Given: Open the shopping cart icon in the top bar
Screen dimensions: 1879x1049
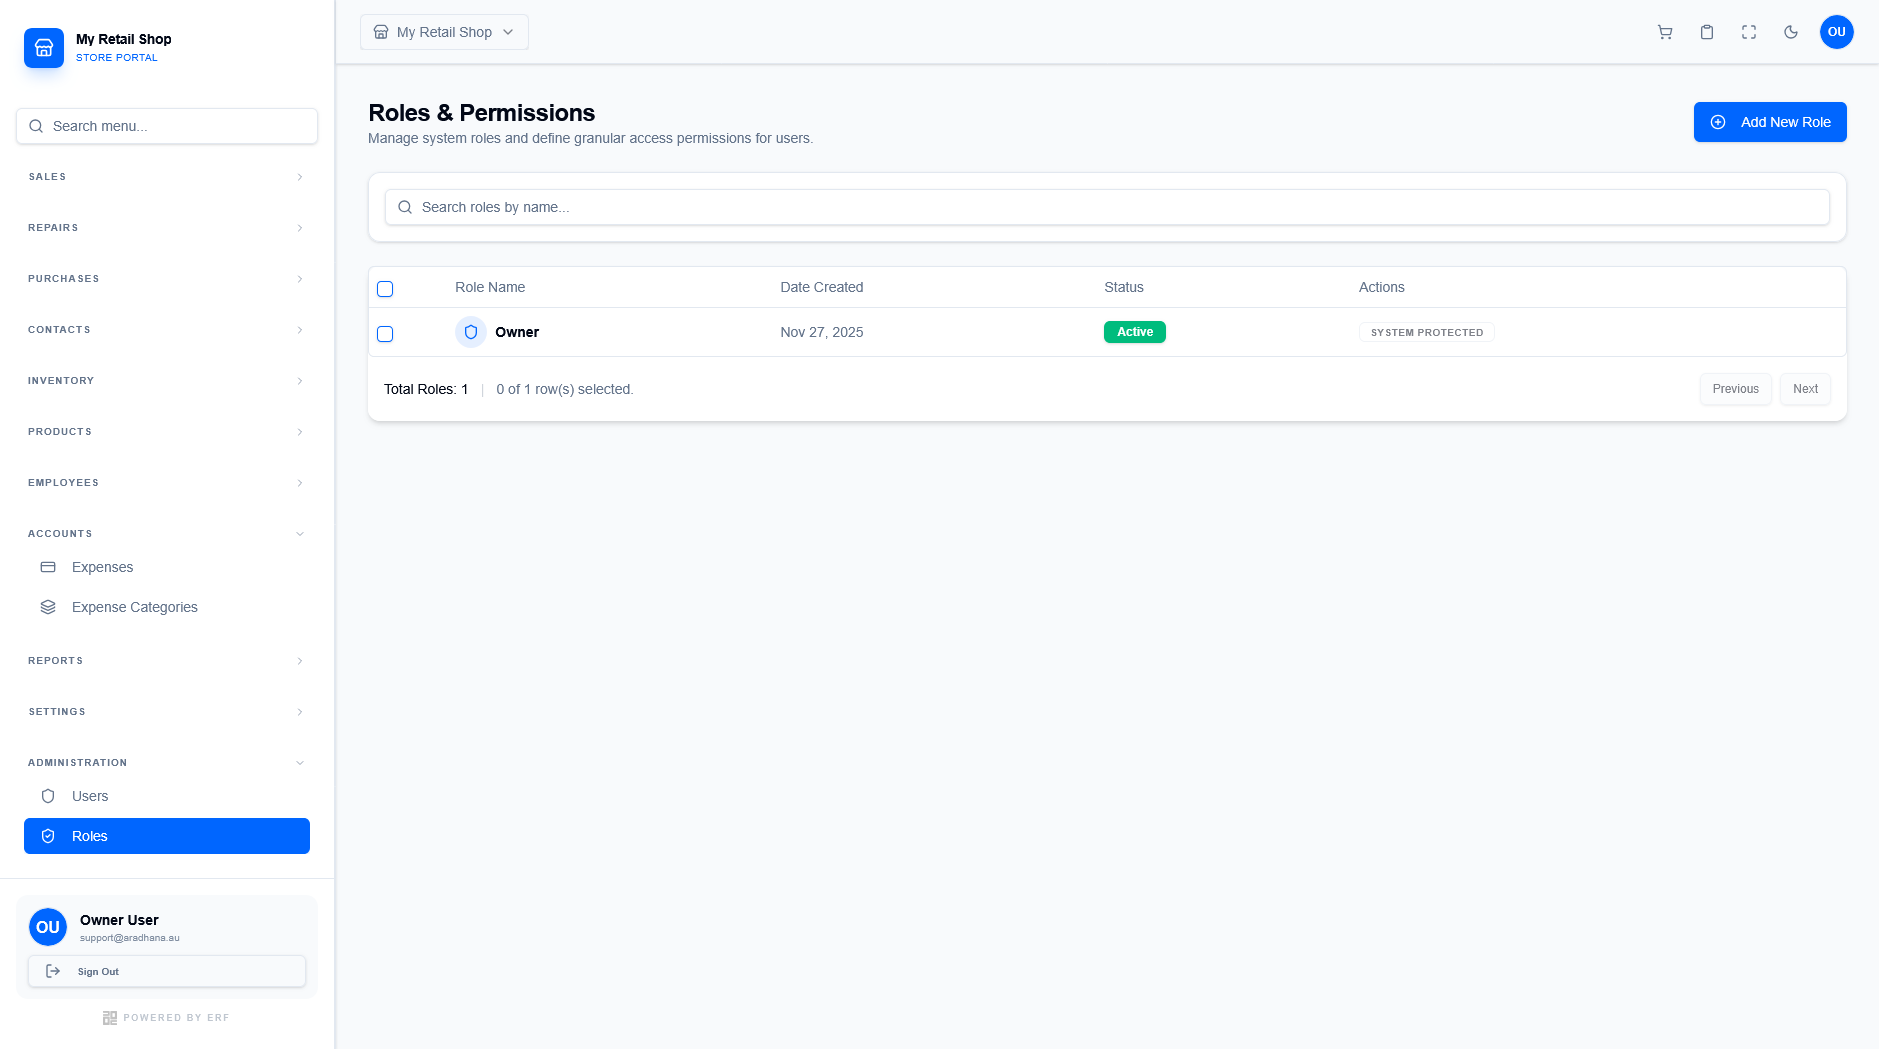Looking at the screenshot, I should pyautogui.click(x=1664, y=32).
